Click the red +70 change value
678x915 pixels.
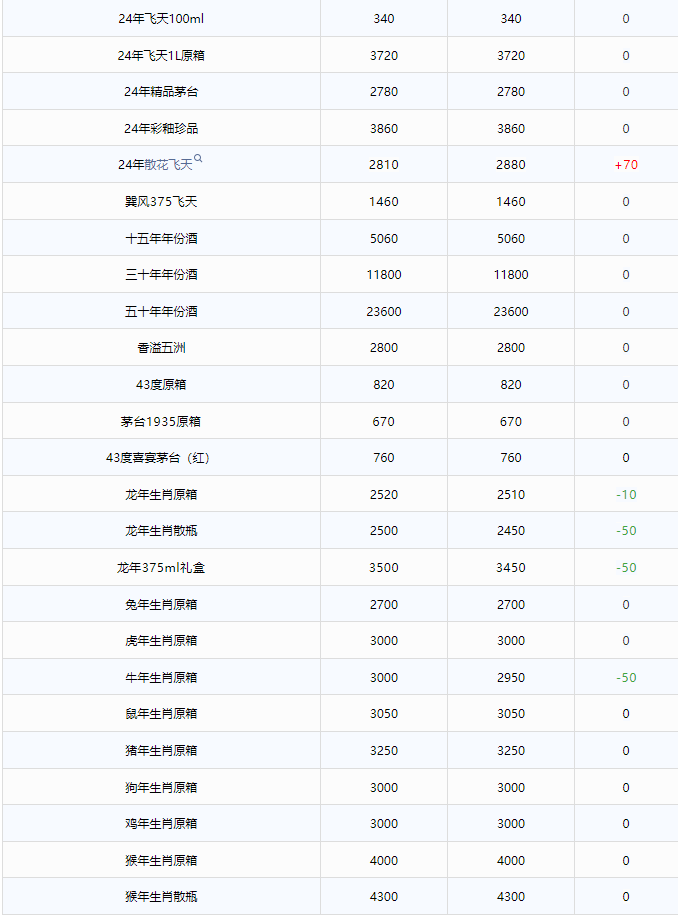click(x=626, y=165)
